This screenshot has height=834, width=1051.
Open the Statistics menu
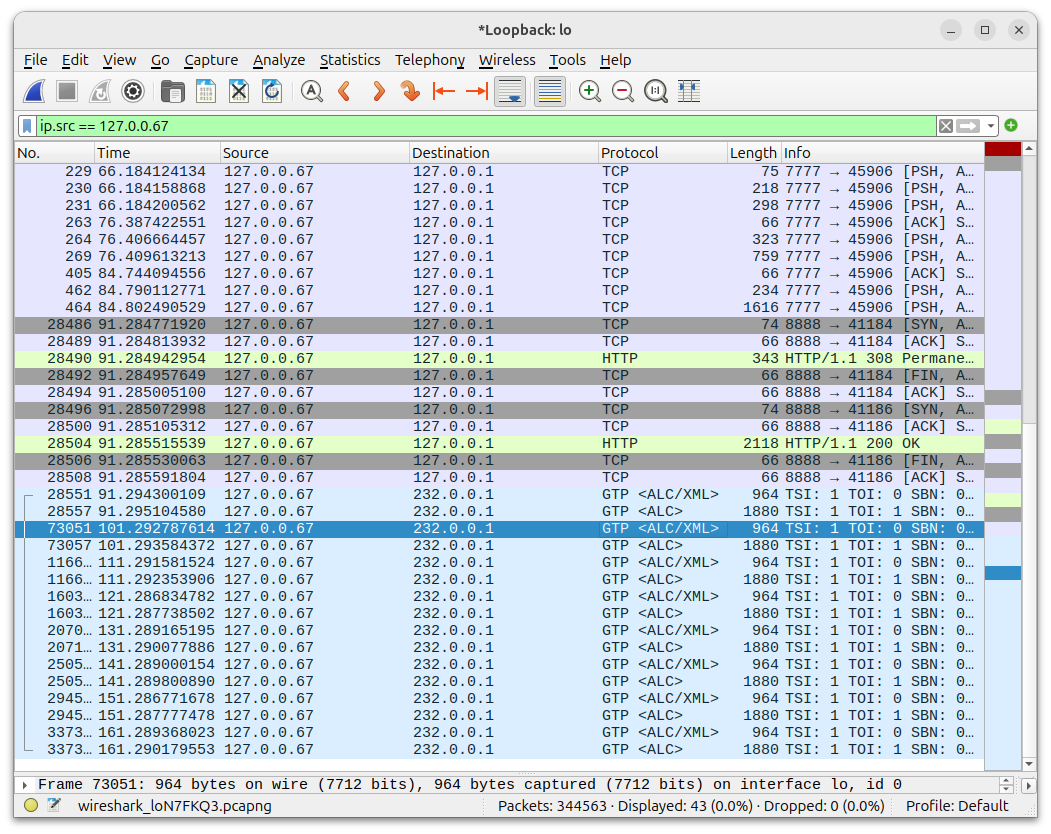[x=350, y=60]
